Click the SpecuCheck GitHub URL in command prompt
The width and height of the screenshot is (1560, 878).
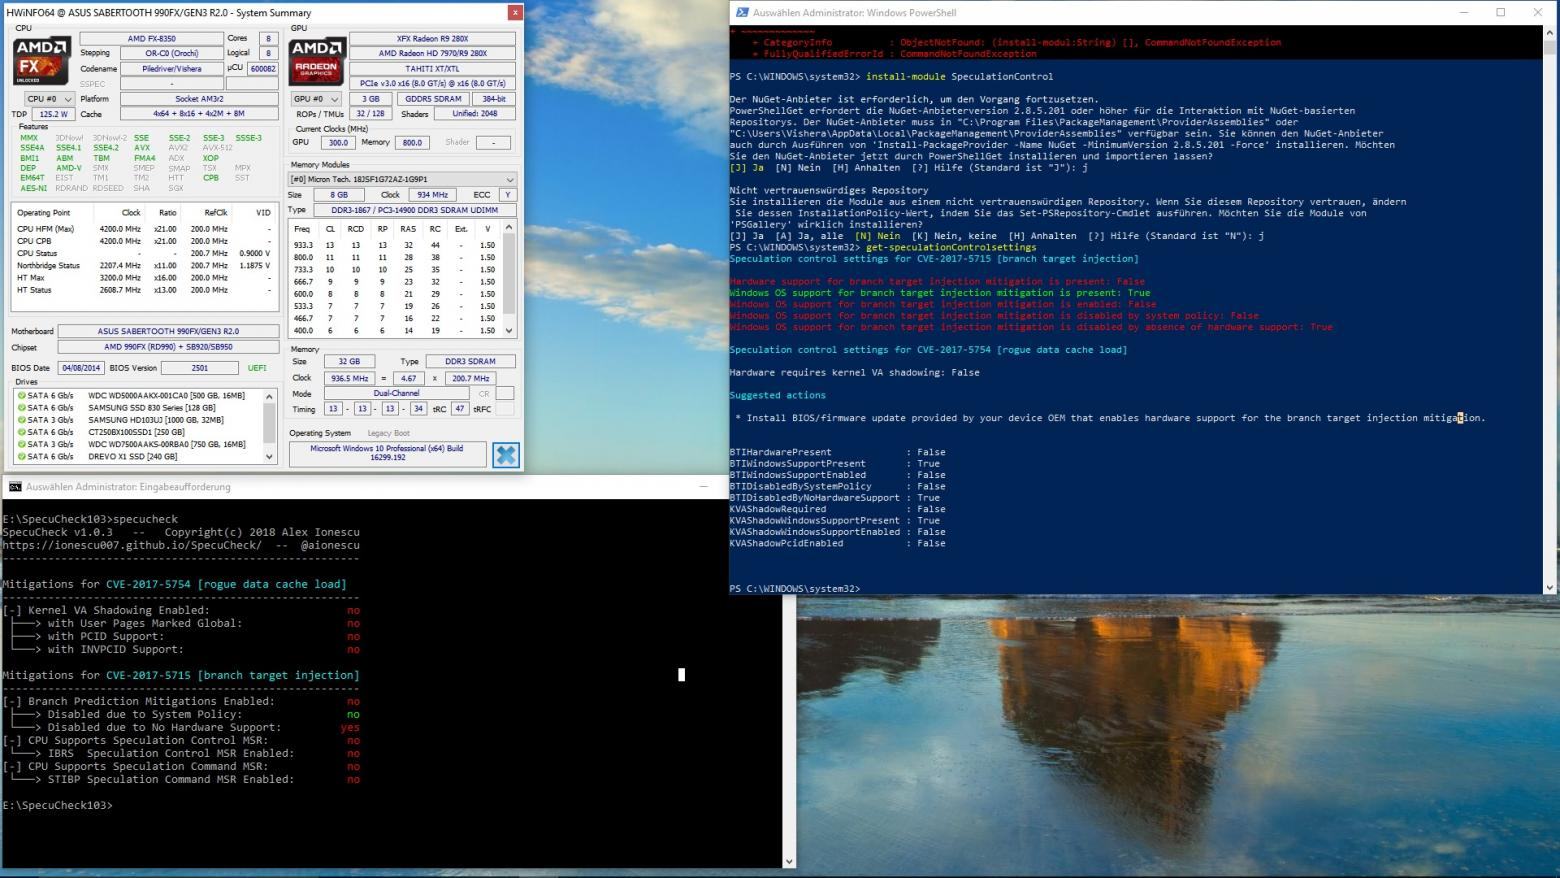tap(132, 545)
